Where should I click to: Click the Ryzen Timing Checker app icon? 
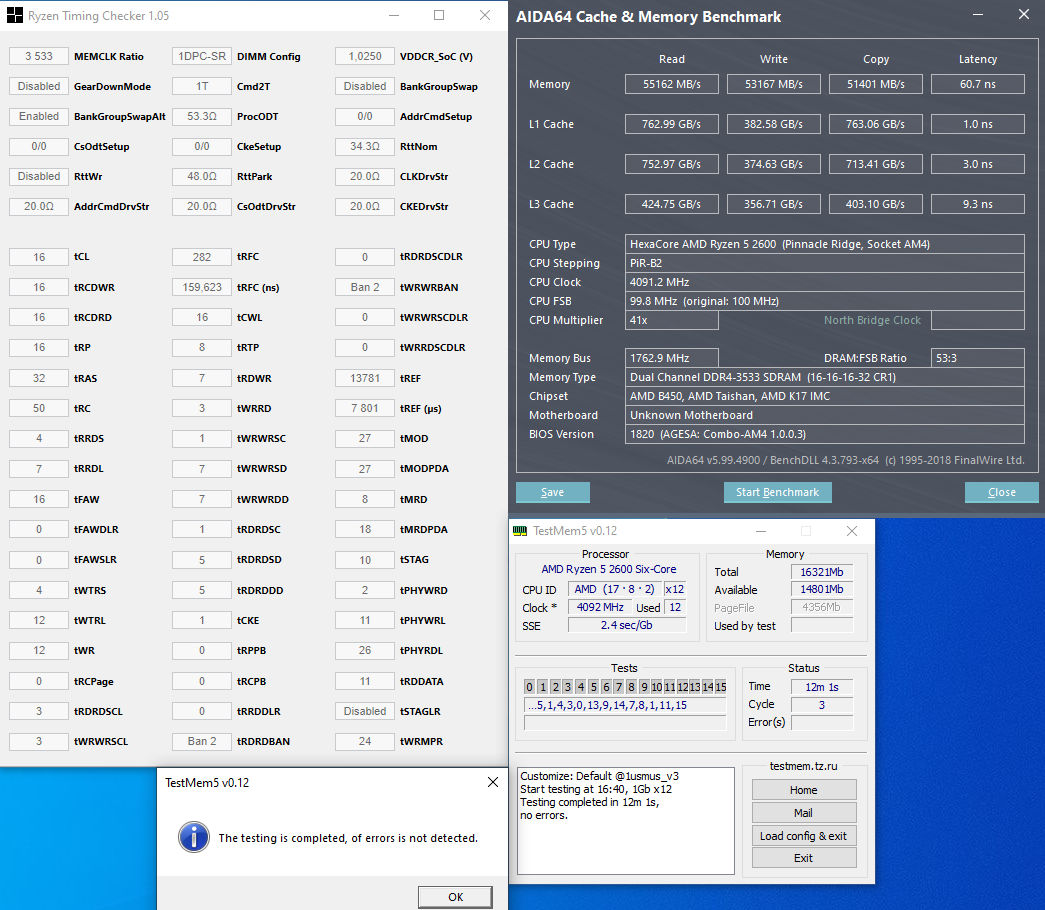pos(15,15)
